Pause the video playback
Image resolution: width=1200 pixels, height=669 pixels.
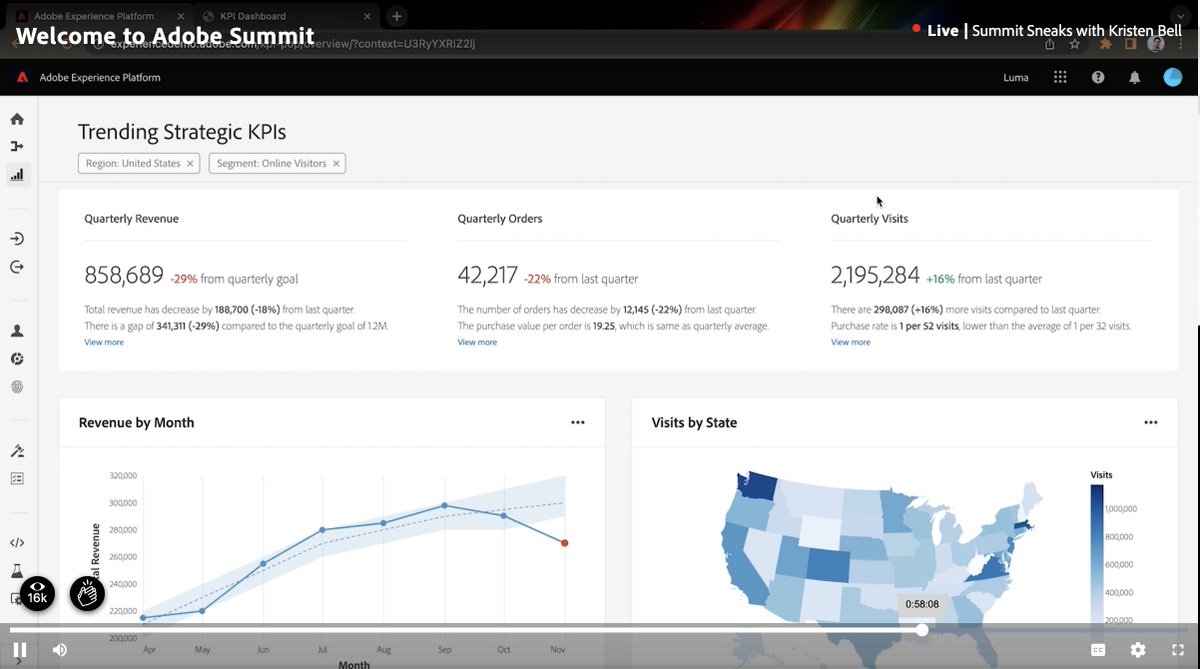click(20, 650)
